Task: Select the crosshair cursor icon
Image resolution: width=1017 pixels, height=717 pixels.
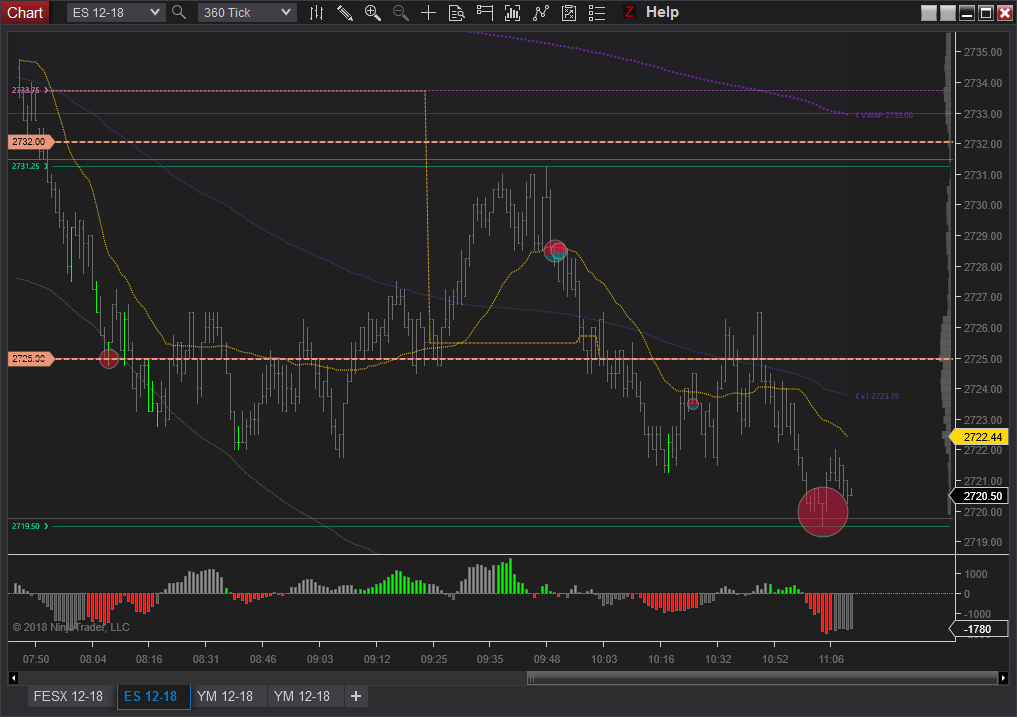Action: coord(429,12)
